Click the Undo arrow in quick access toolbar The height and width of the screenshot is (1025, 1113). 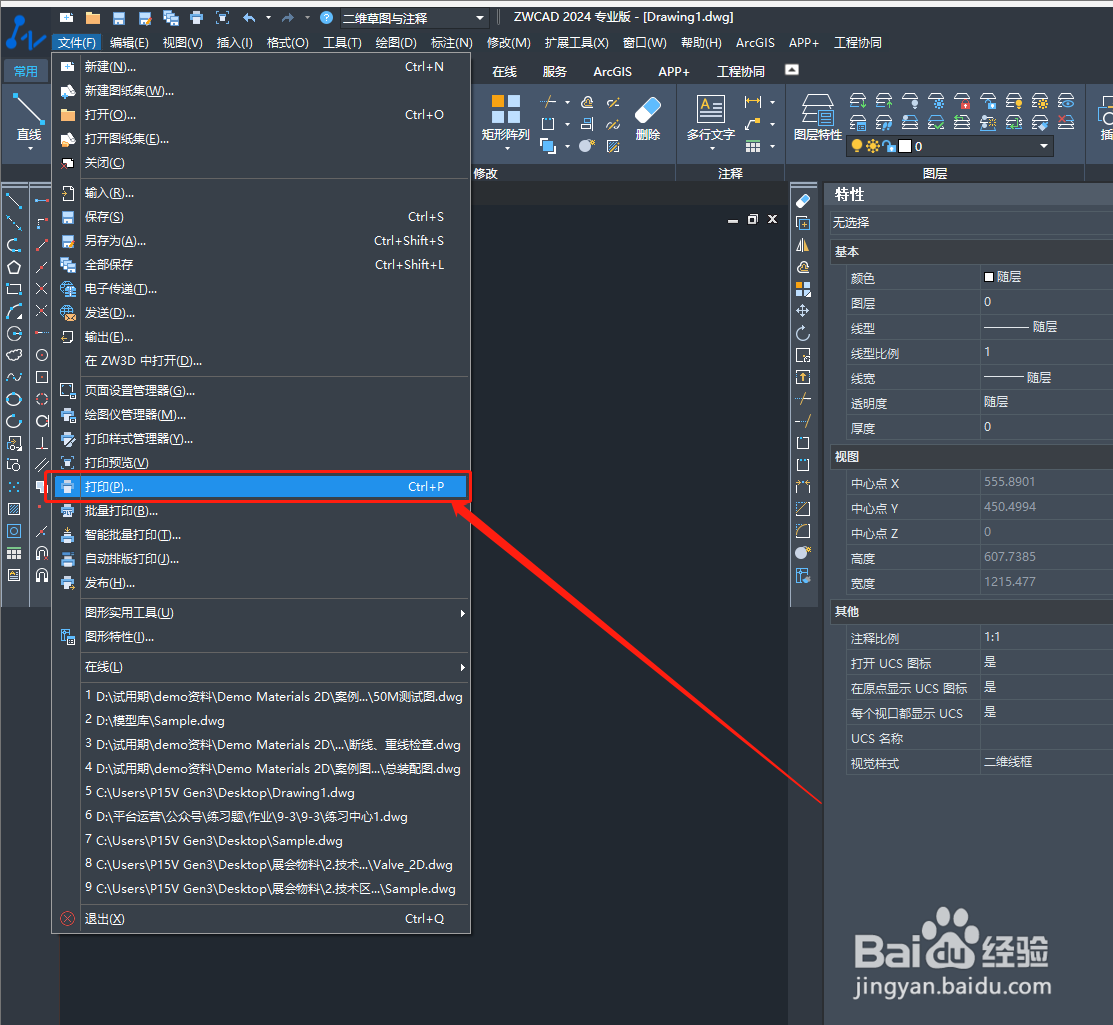click(x=249, y=18)
